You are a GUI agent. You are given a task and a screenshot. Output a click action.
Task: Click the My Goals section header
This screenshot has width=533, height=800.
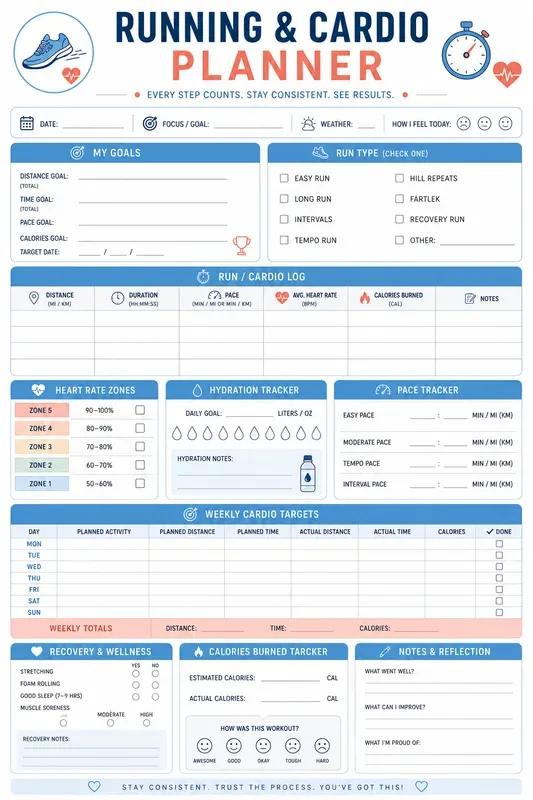[x=135, y=153]
